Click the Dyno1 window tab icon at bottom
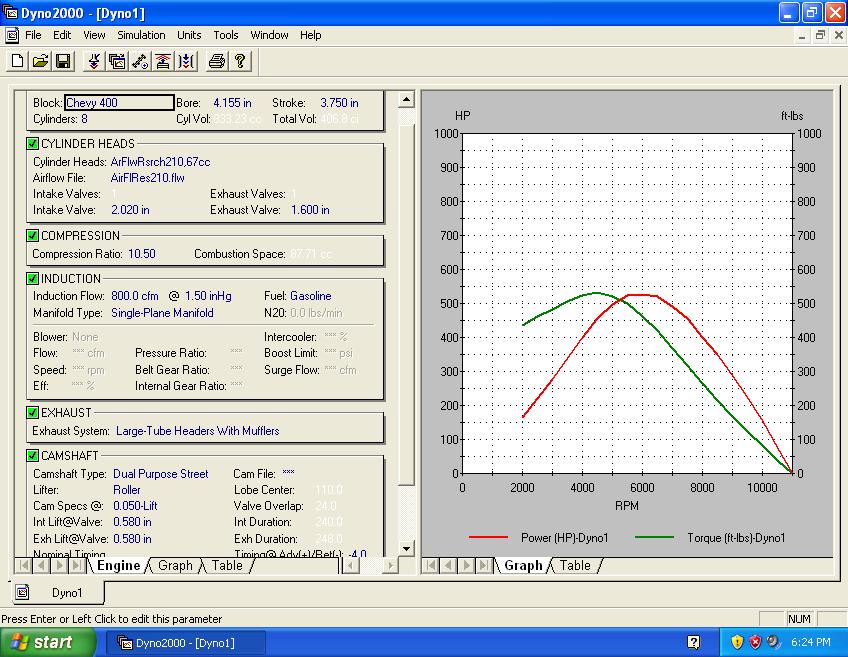 coord(22,593)
